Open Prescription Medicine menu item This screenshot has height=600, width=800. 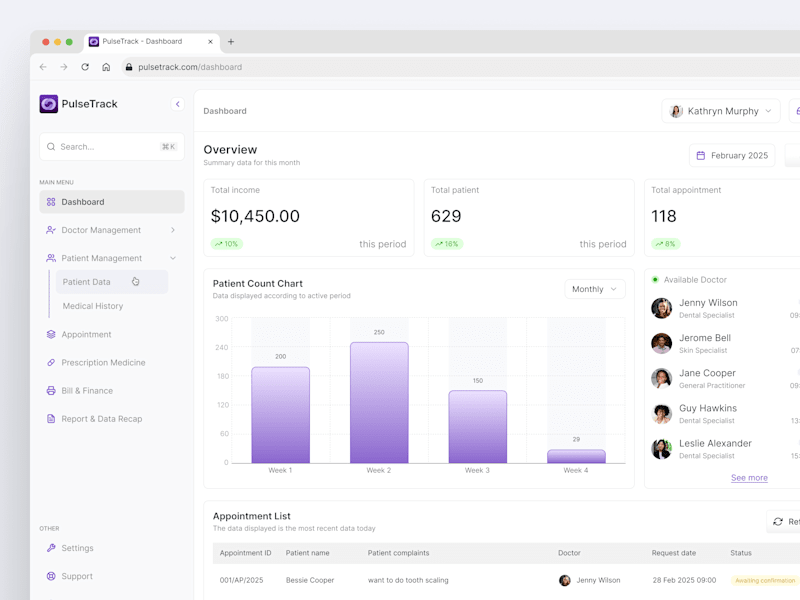click(103, 363)
